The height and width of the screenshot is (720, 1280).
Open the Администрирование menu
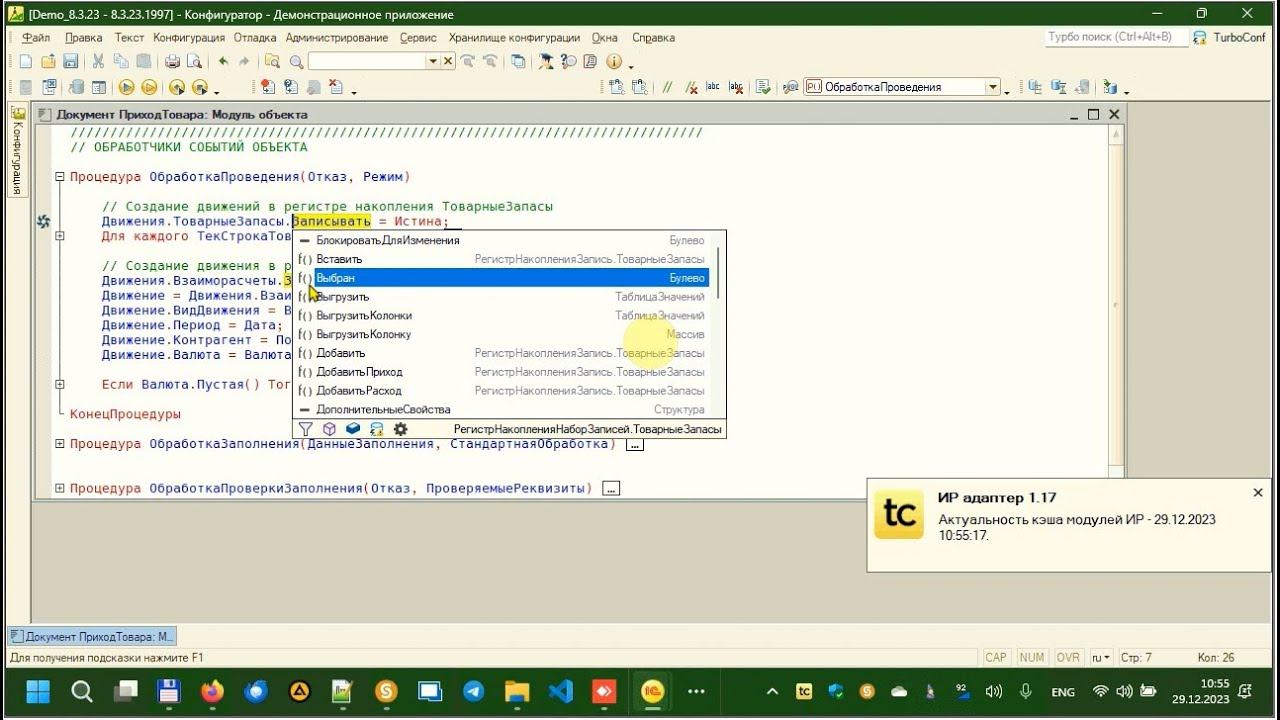click(x=337, y=37)
